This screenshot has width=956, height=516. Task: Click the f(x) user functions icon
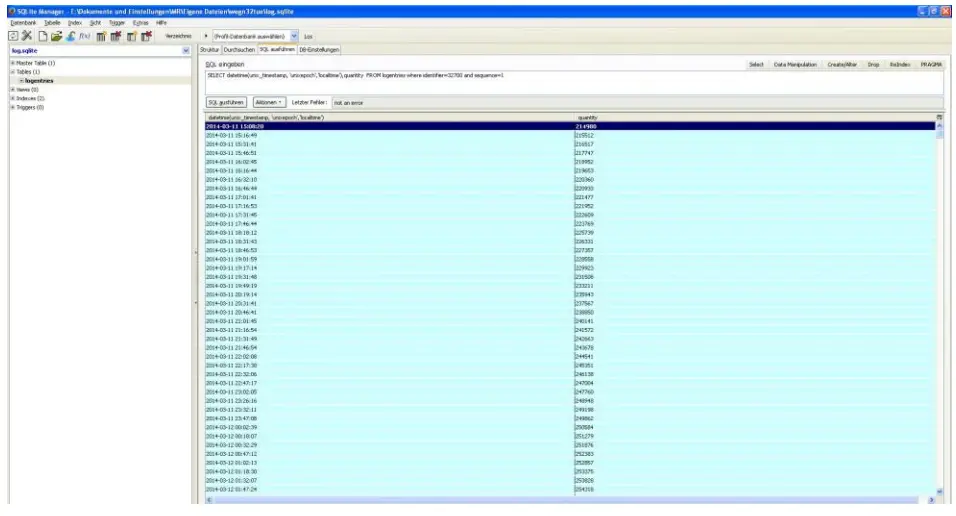coord(85,37)
